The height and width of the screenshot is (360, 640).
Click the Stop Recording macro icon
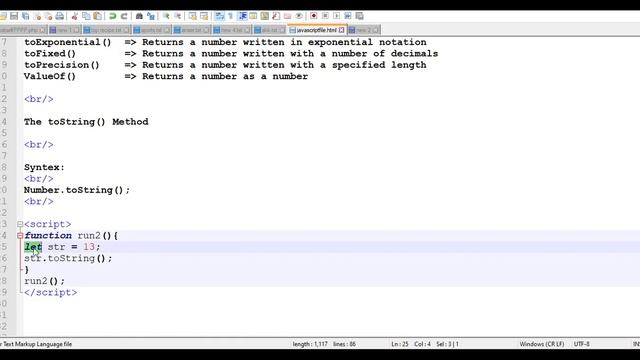tap(325, 16)
